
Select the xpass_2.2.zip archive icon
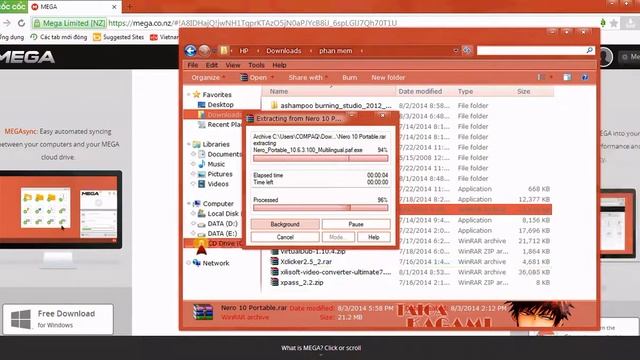(274, 282)
